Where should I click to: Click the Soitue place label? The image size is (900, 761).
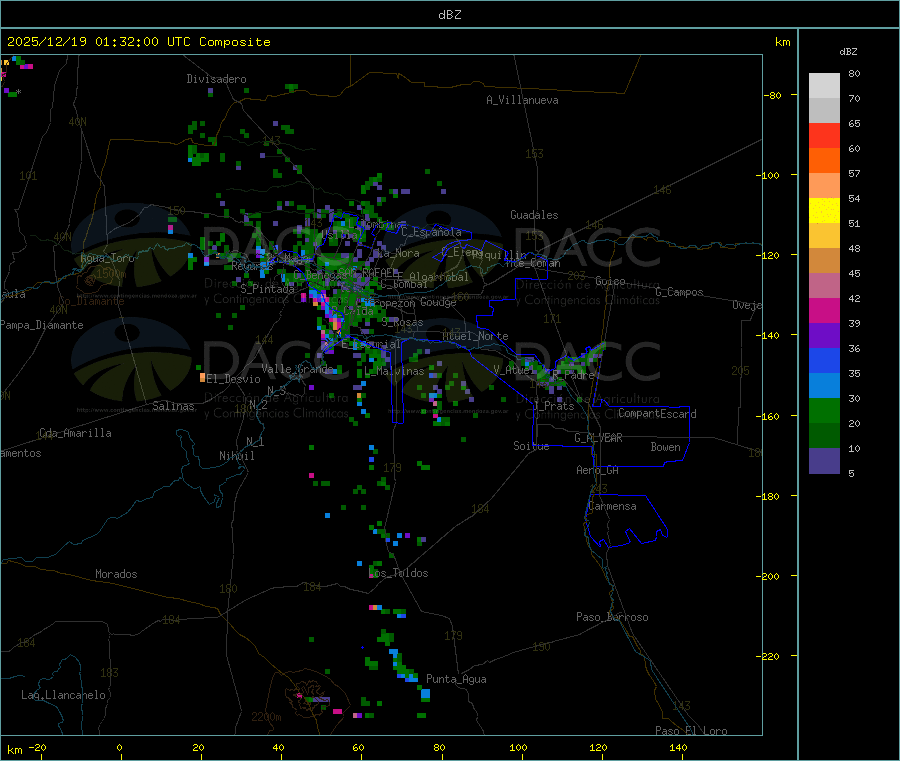tap(531, 446)
